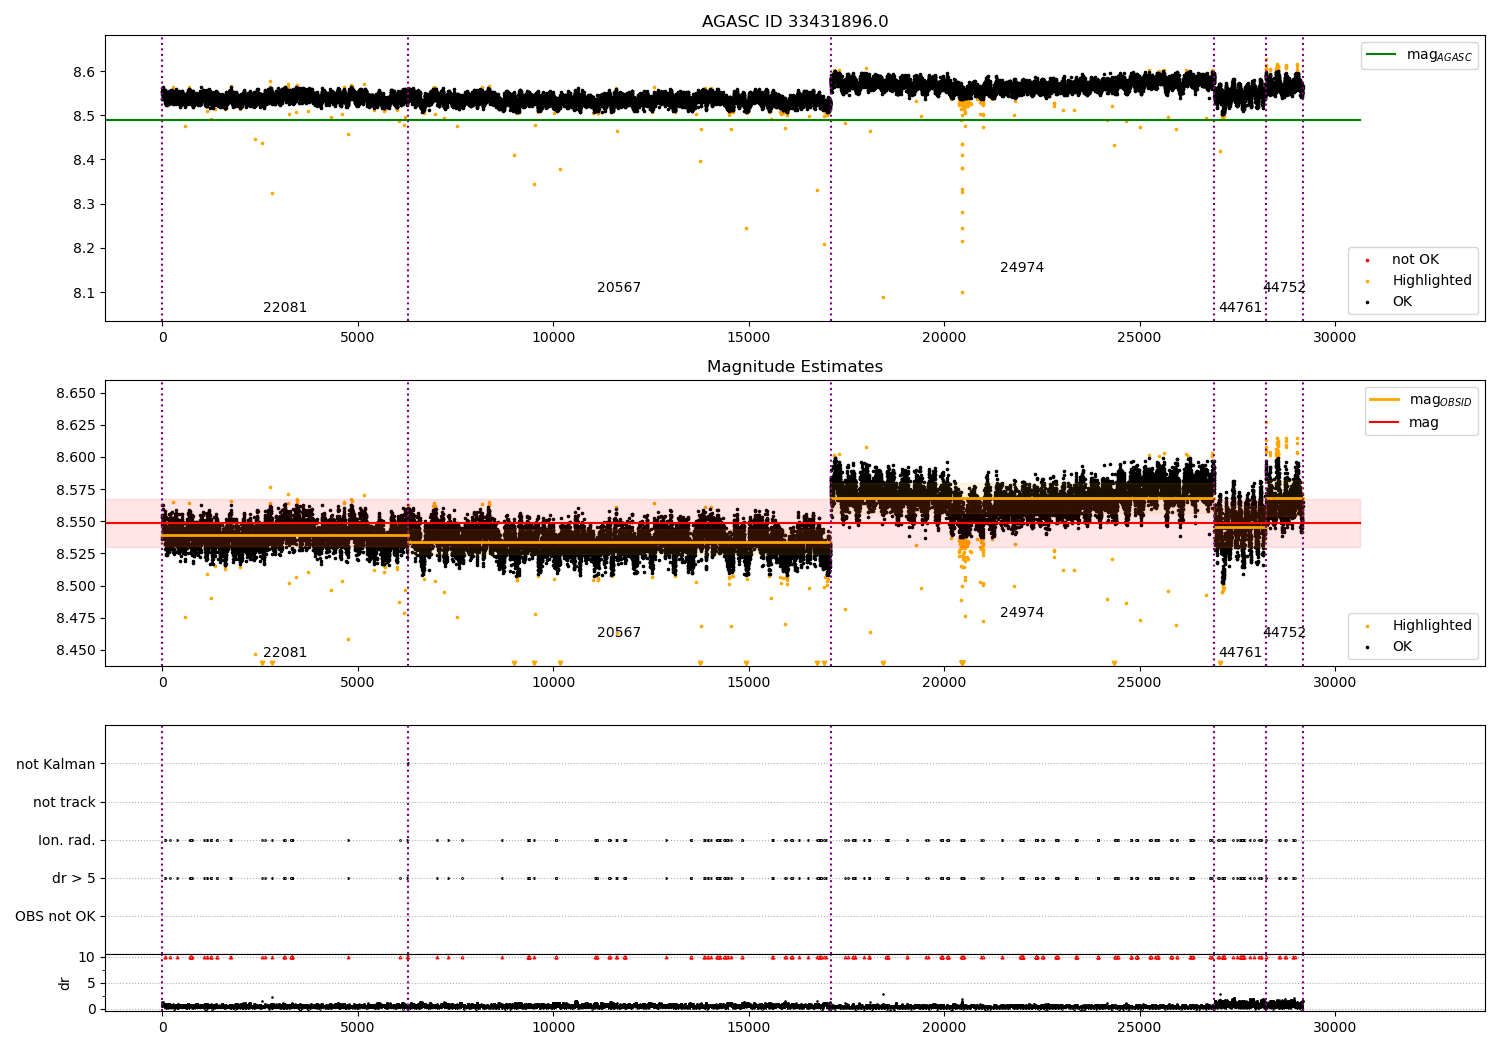Viewport: 1500px width, 1050px height.
Task: Click the 'dr' y-axis label
Action: [65, 983]
